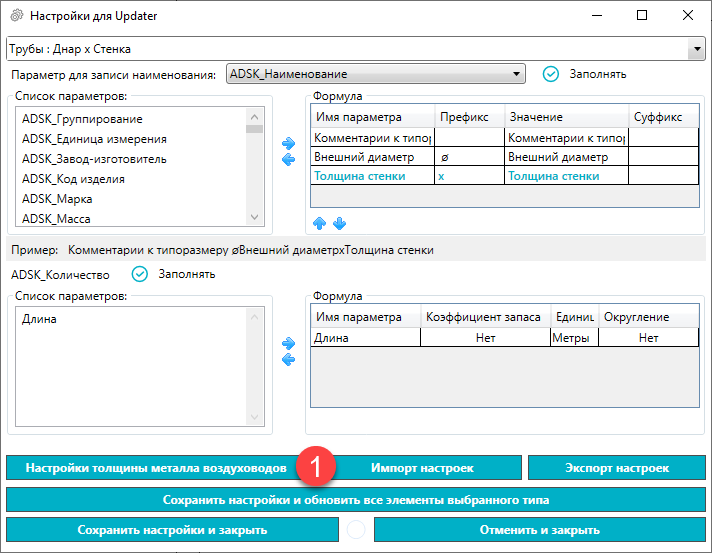Screen dimensions: 712x553
Task: Click Импорт настроек button
Action: coord(422,468)
